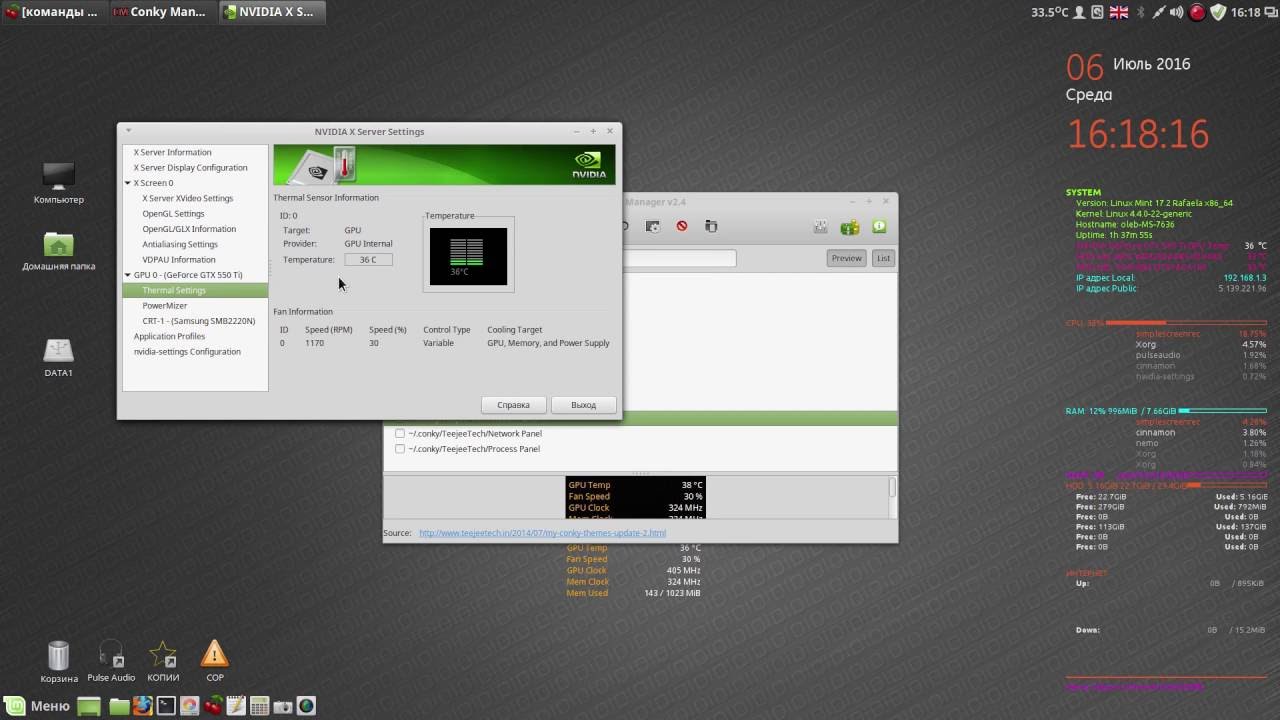Click show desktop icon in bottom panel

[x=89, y=706]
